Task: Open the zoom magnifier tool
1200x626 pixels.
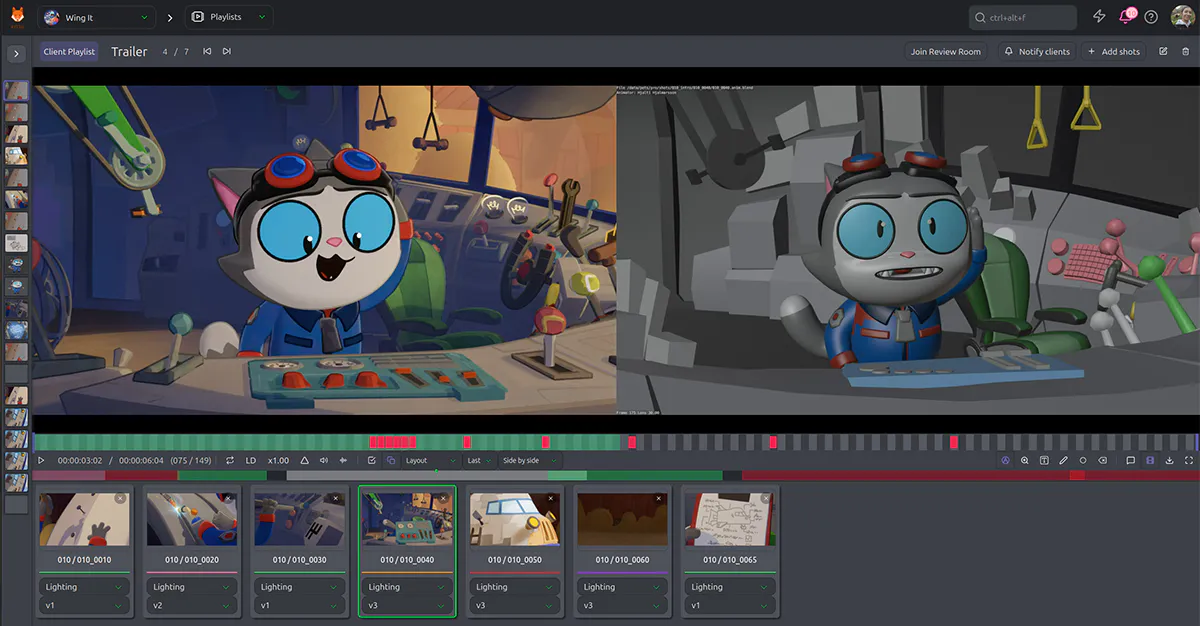Action: pos(1025,460)
